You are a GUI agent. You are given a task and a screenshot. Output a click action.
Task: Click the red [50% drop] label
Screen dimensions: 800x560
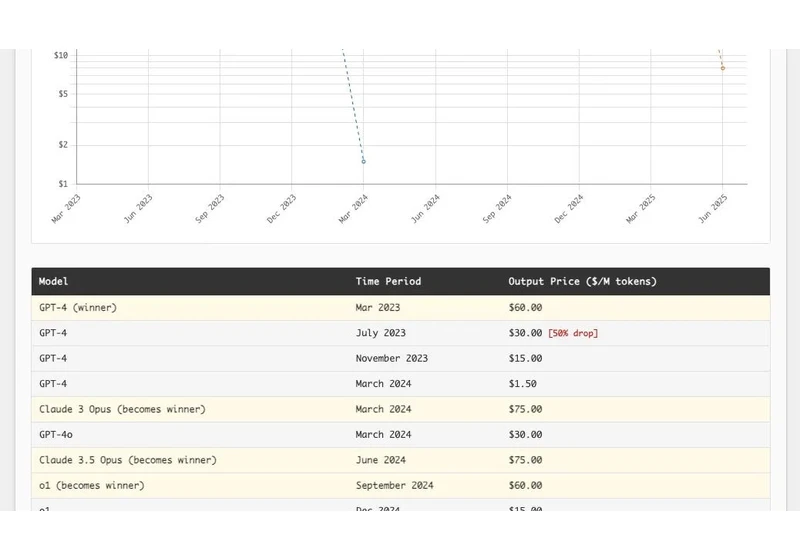coord(573,333)
